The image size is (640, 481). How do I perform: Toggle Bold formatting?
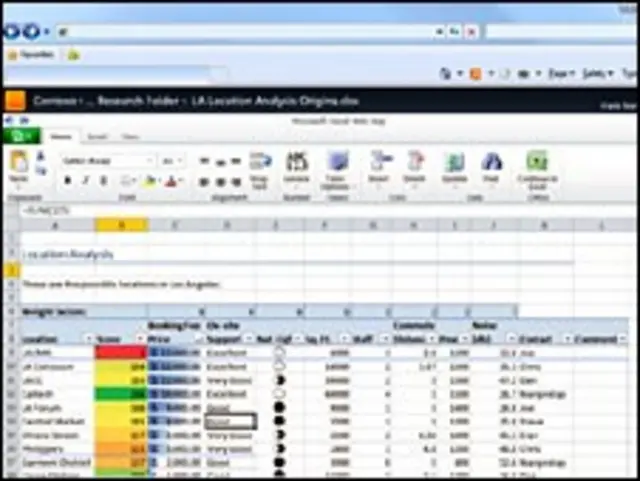click(68, 180)
